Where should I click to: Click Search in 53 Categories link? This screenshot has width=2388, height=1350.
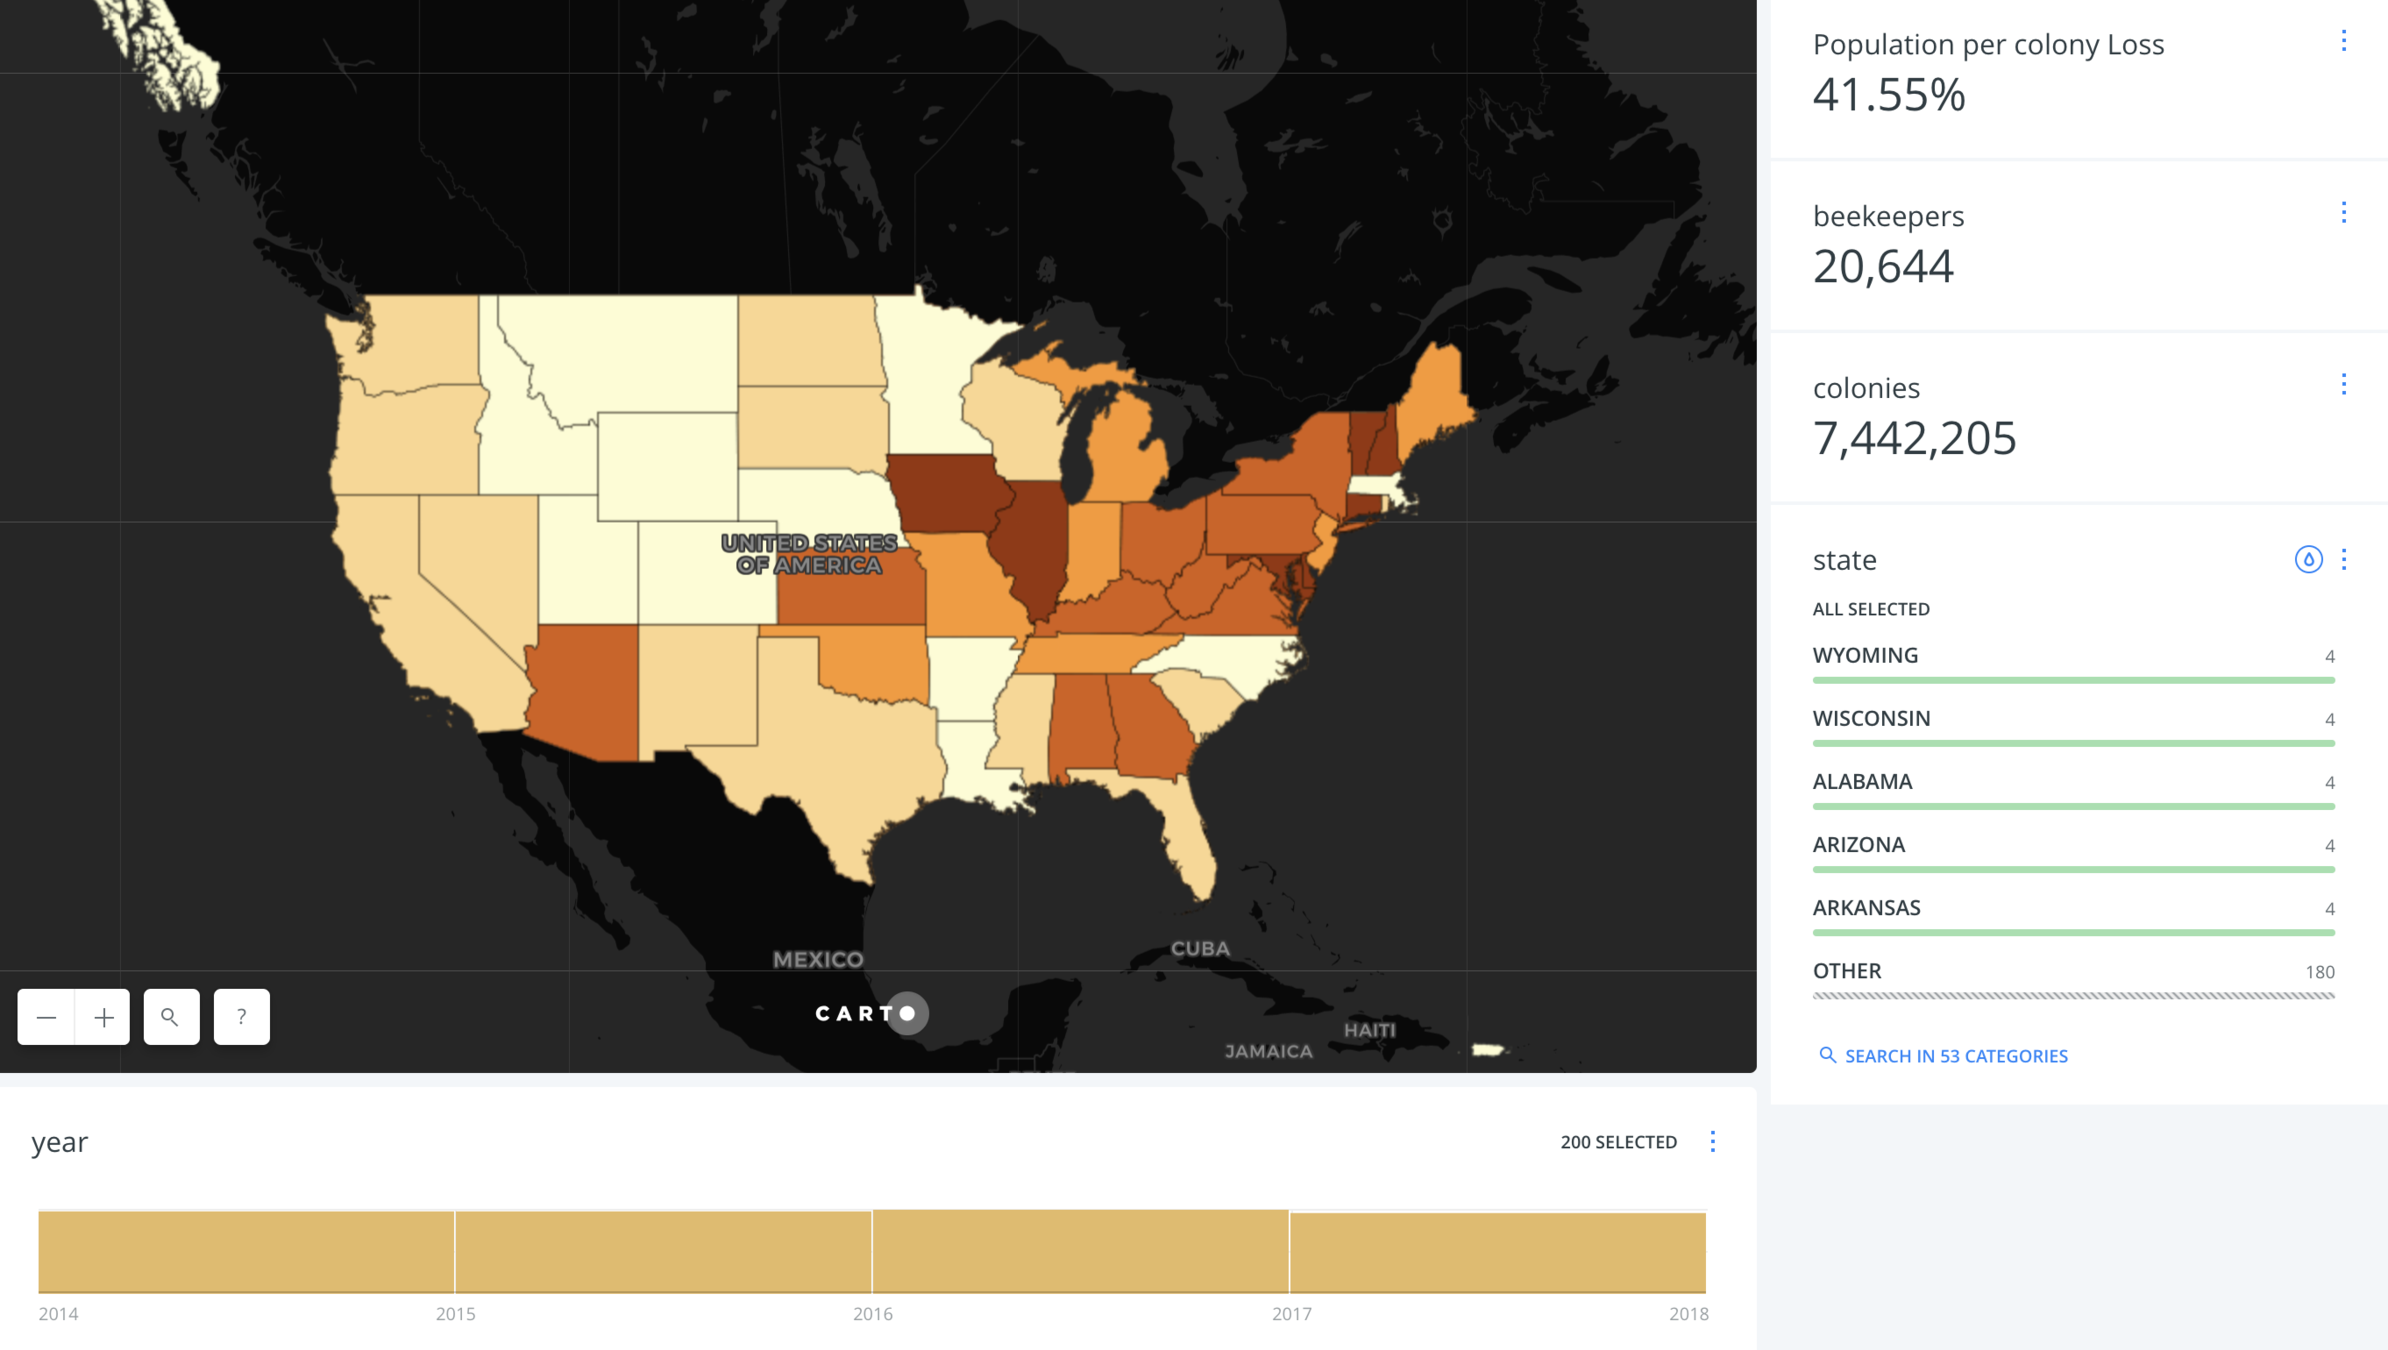(x=1955, y=1056)
